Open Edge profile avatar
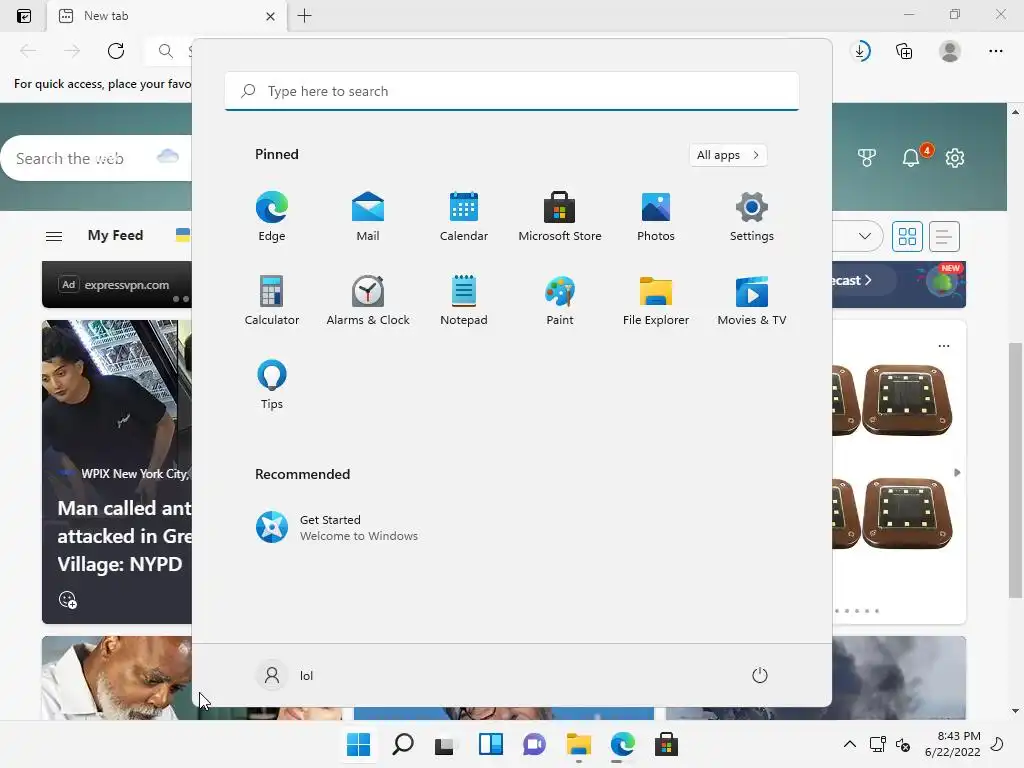Image resolution: width=1024 pixels, height=768 pixels. pos(950,51)
